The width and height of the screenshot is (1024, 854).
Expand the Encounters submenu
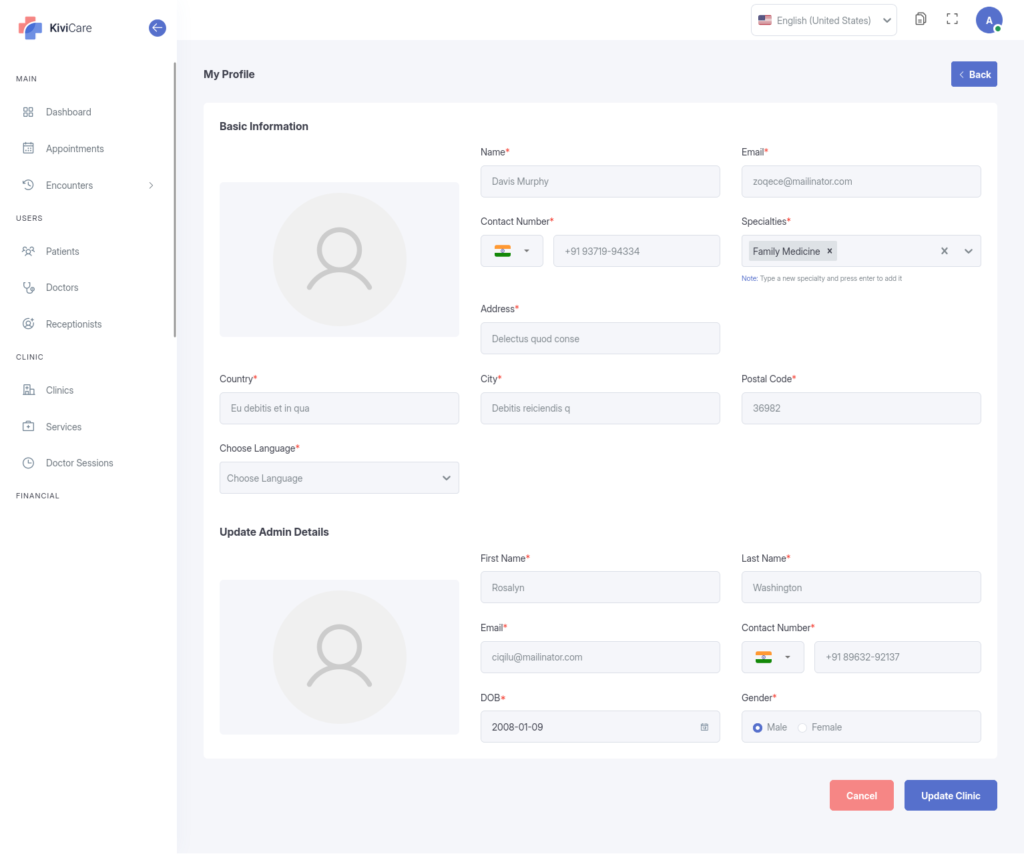click(151, 185)
